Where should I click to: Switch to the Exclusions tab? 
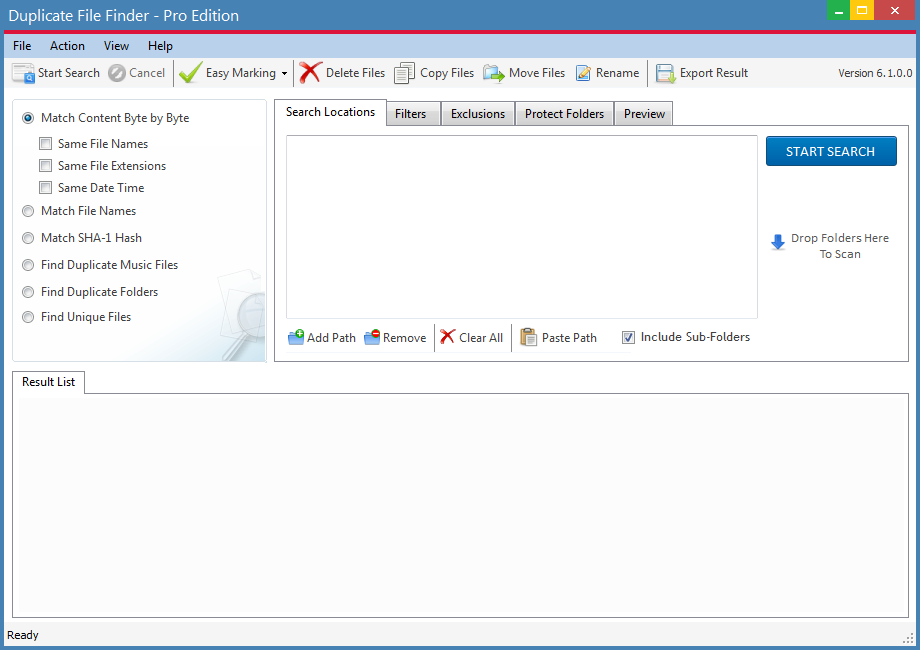tap(478, 114)
